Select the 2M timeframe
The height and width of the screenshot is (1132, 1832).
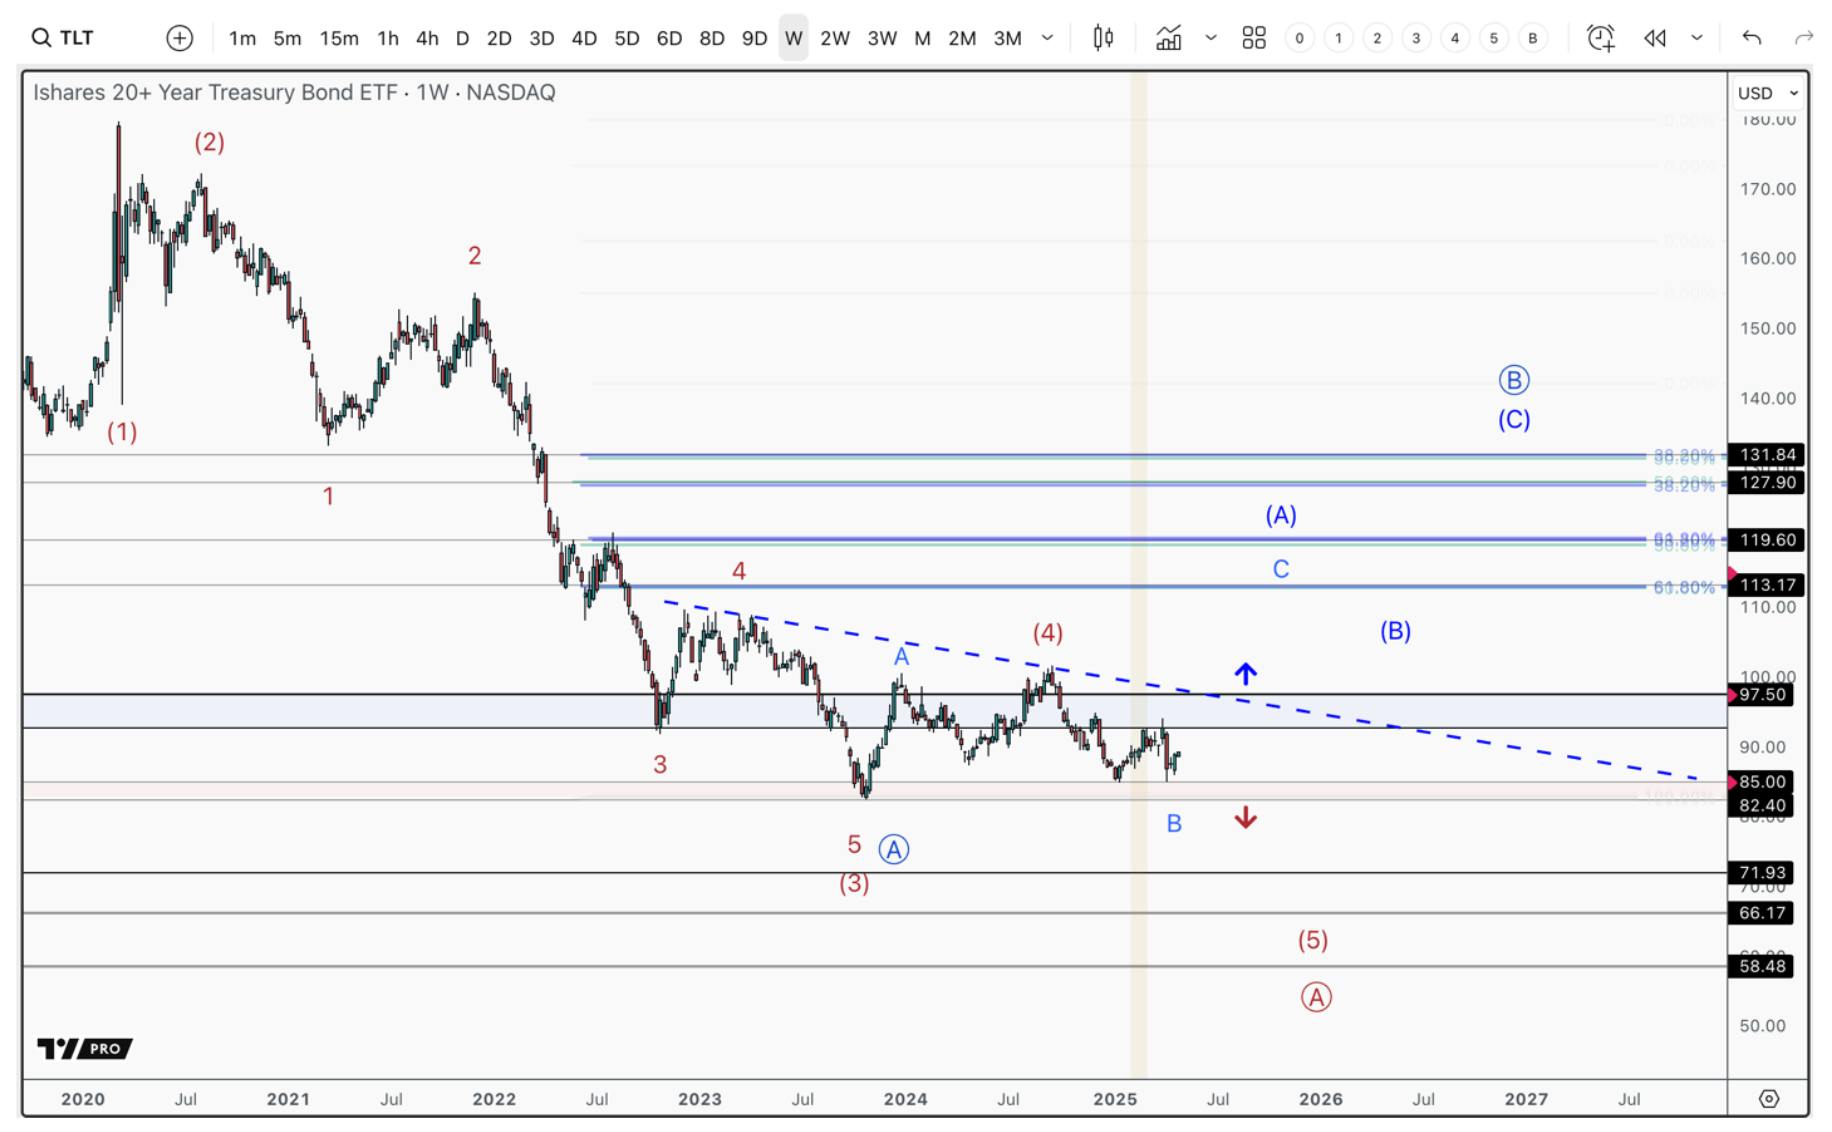(x=962, y=38)
